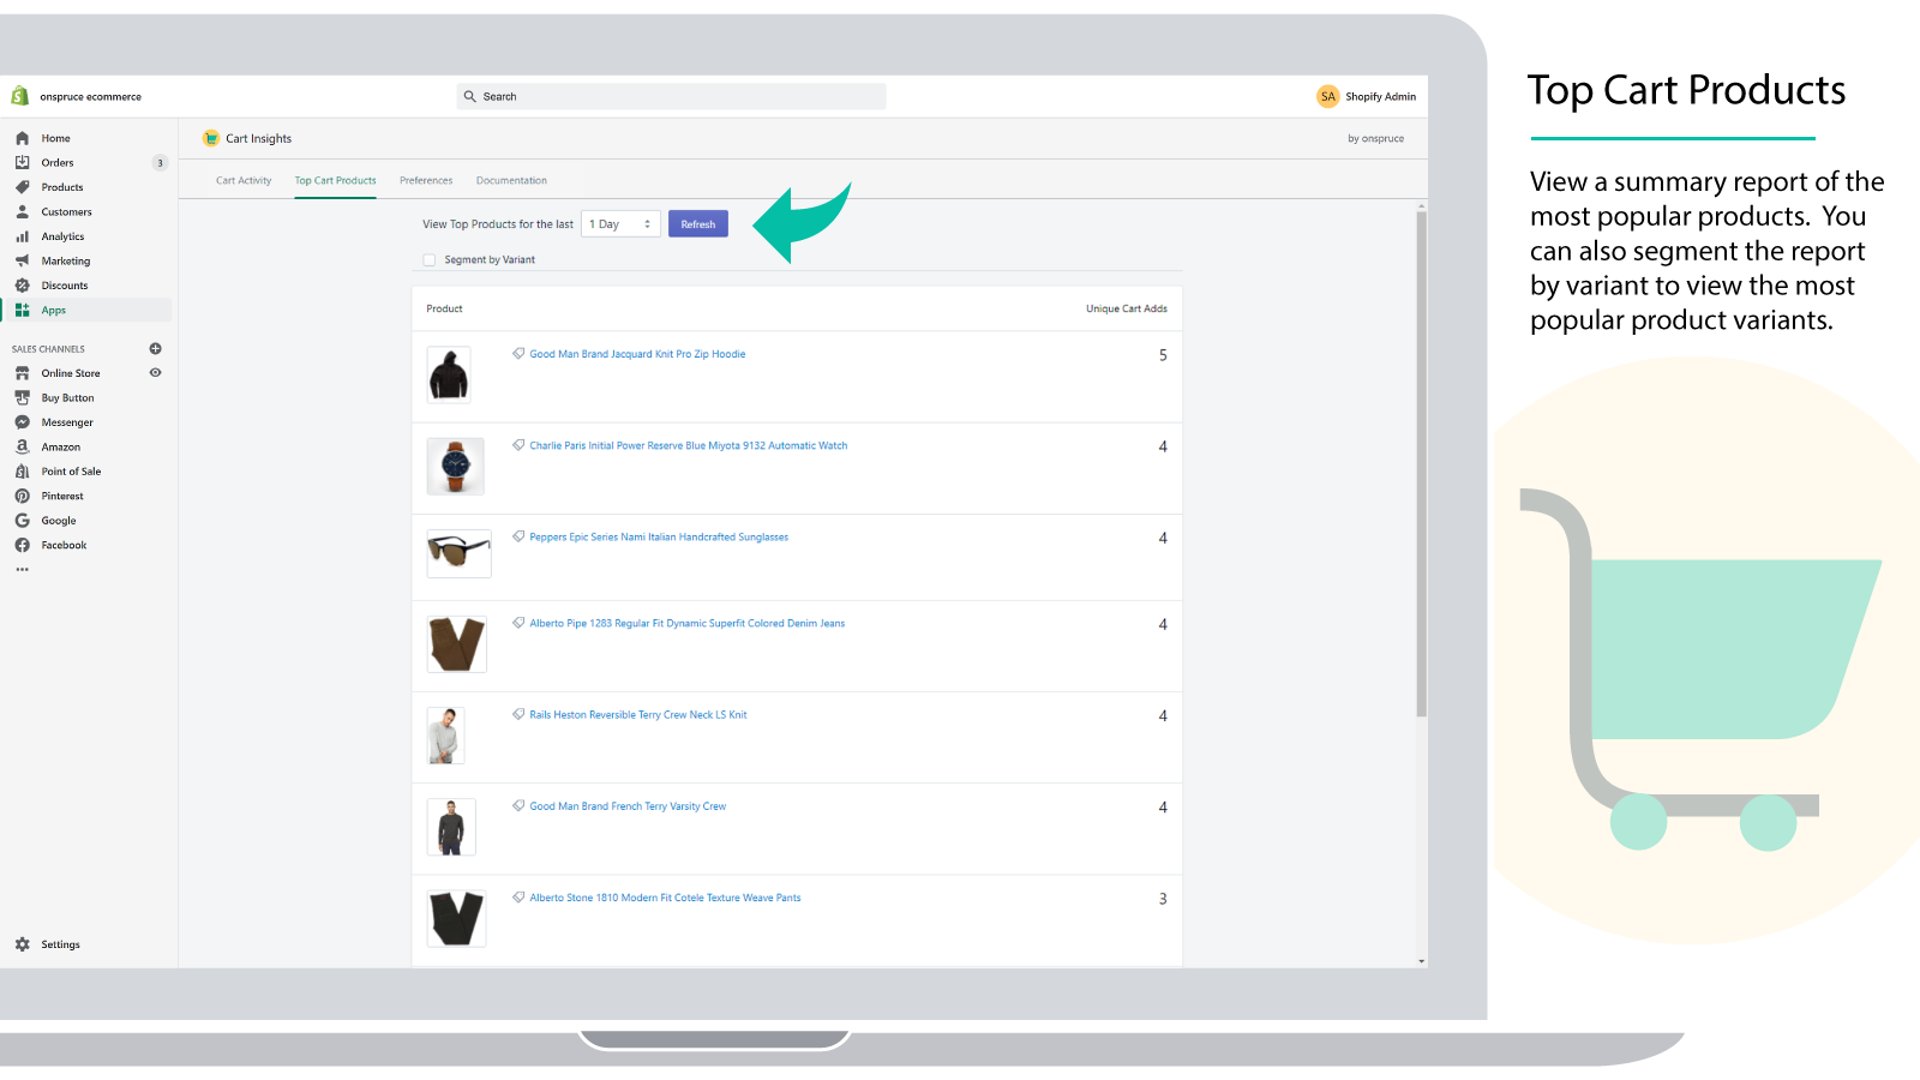Click the scrollbar down arrow
1920x1080 pixels.
point(1421,961)
